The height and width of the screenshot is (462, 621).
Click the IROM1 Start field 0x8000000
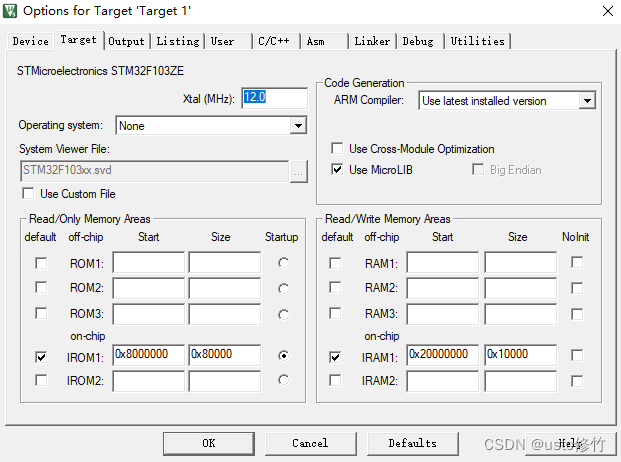coord(149,355)
